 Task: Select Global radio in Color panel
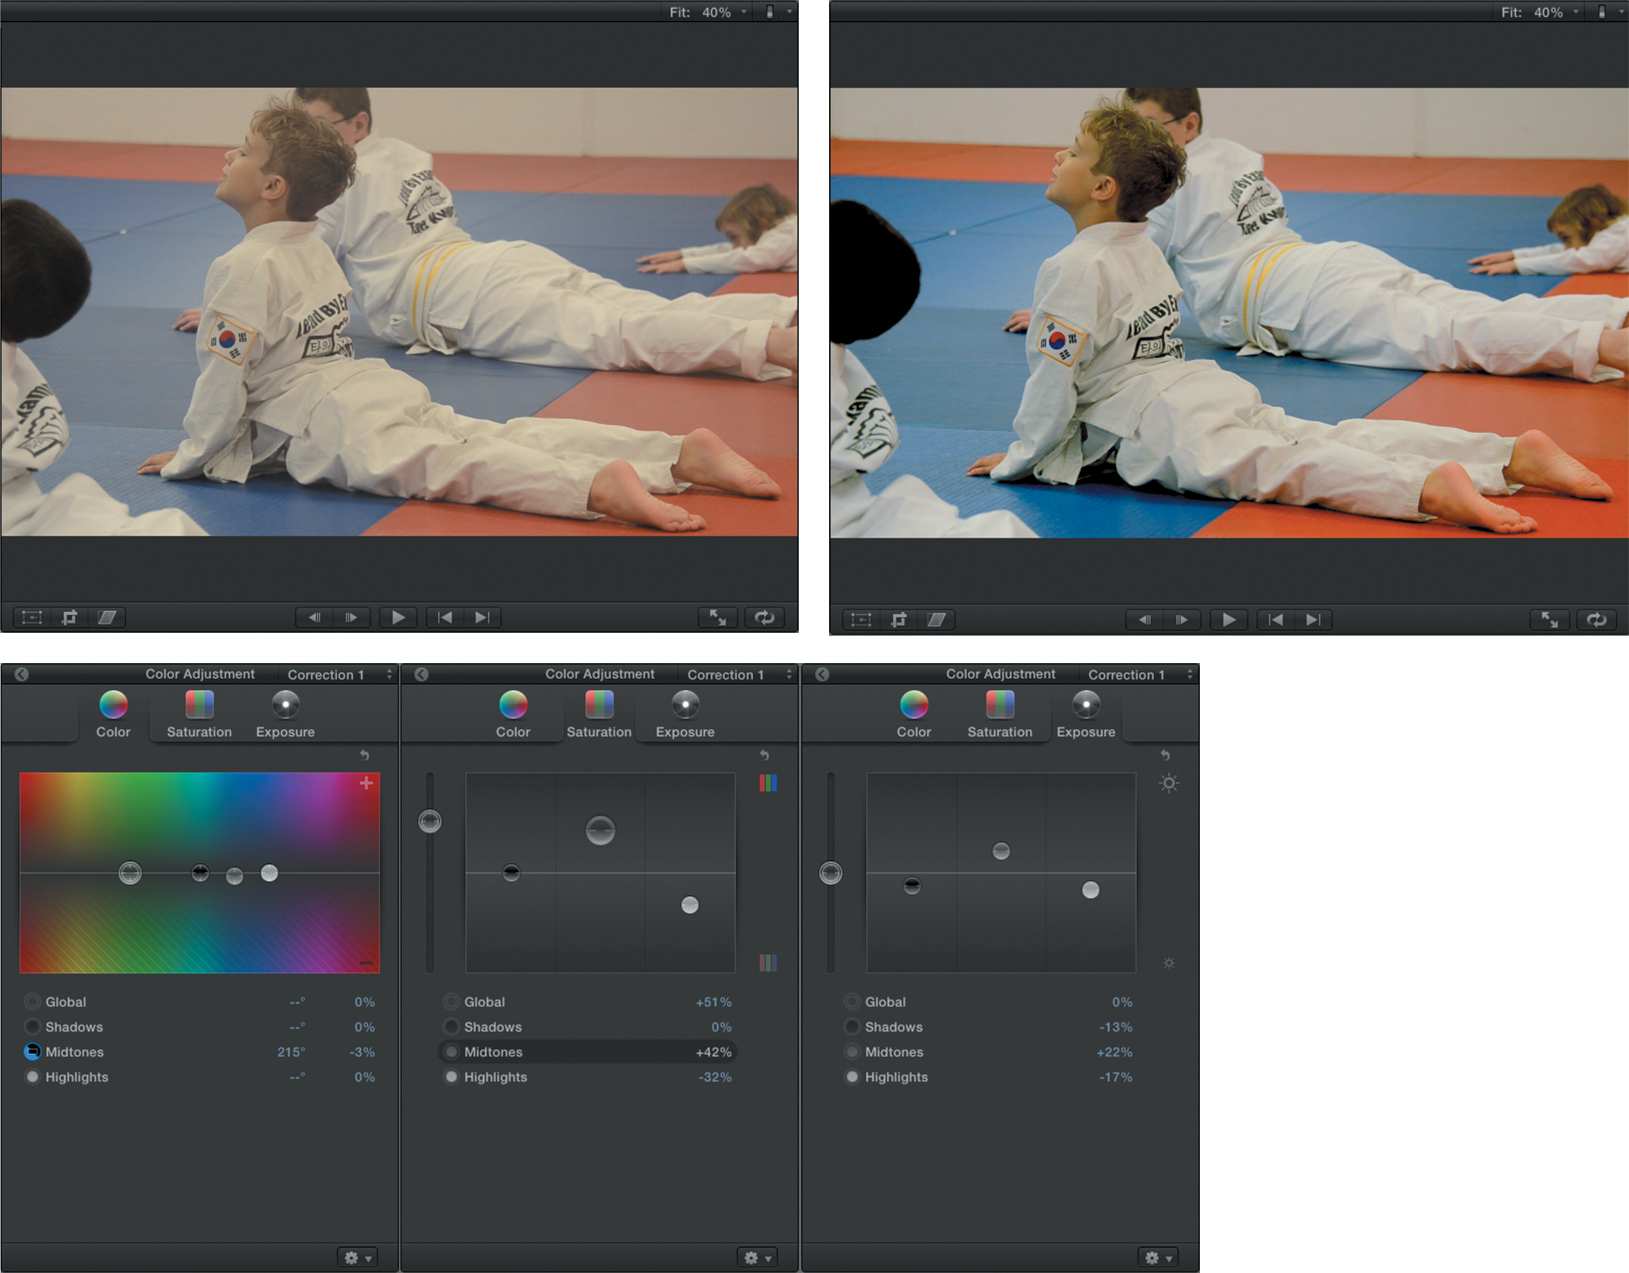point(32,1001)
